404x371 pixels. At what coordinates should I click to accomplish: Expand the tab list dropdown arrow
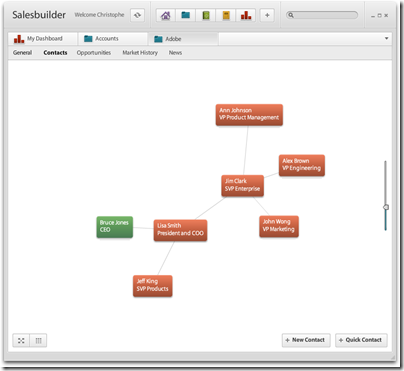click(386, 39)
